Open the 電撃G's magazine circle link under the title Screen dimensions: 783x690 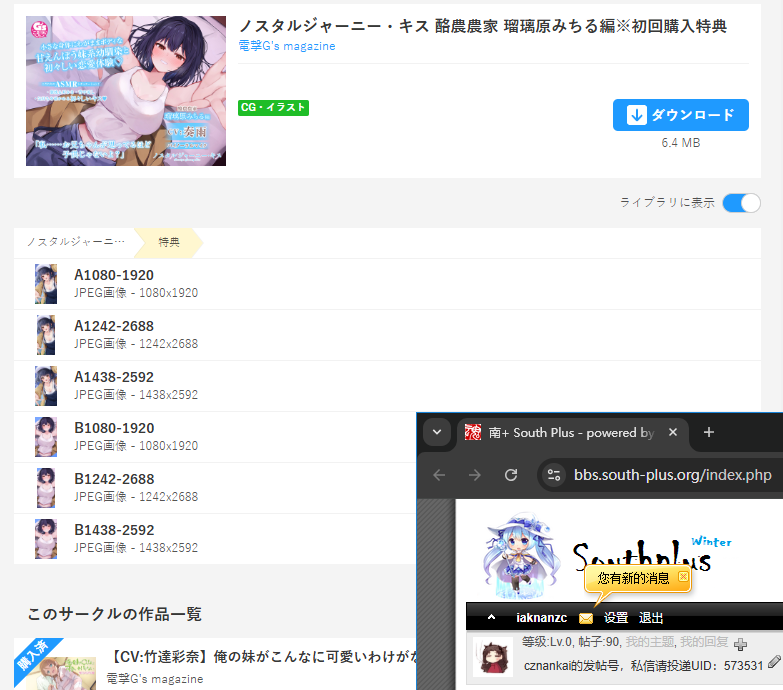click(x=287, y=46)
